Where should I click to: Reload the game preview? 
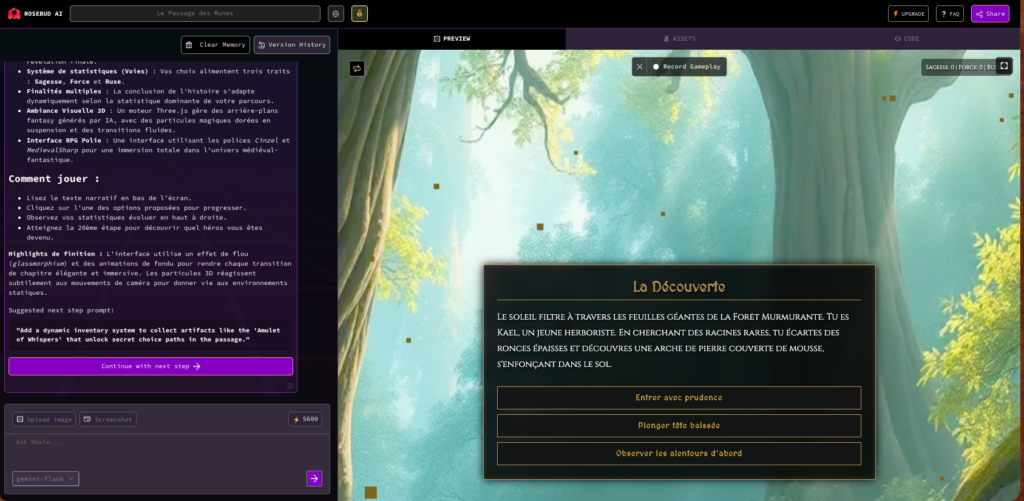[356, 68]
